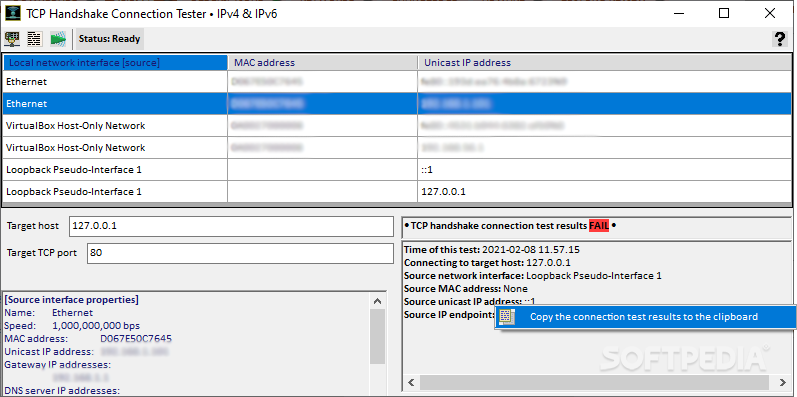The width and height of the screenshot is (797, 397).
Task: Sort by Local network interface [source] header
Action: tap(115, 63)
